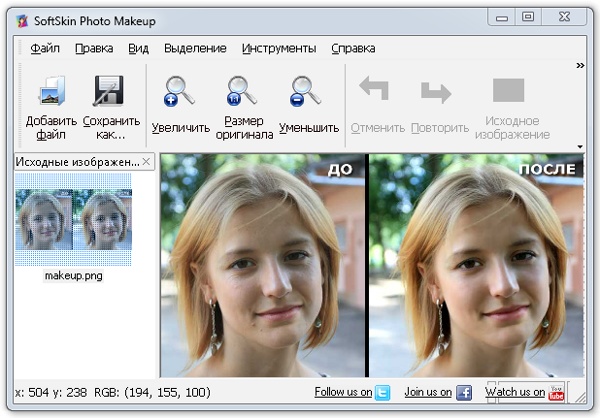Expand the toolbar overflow chevron
600x418 pixels.
pos(580,66)
